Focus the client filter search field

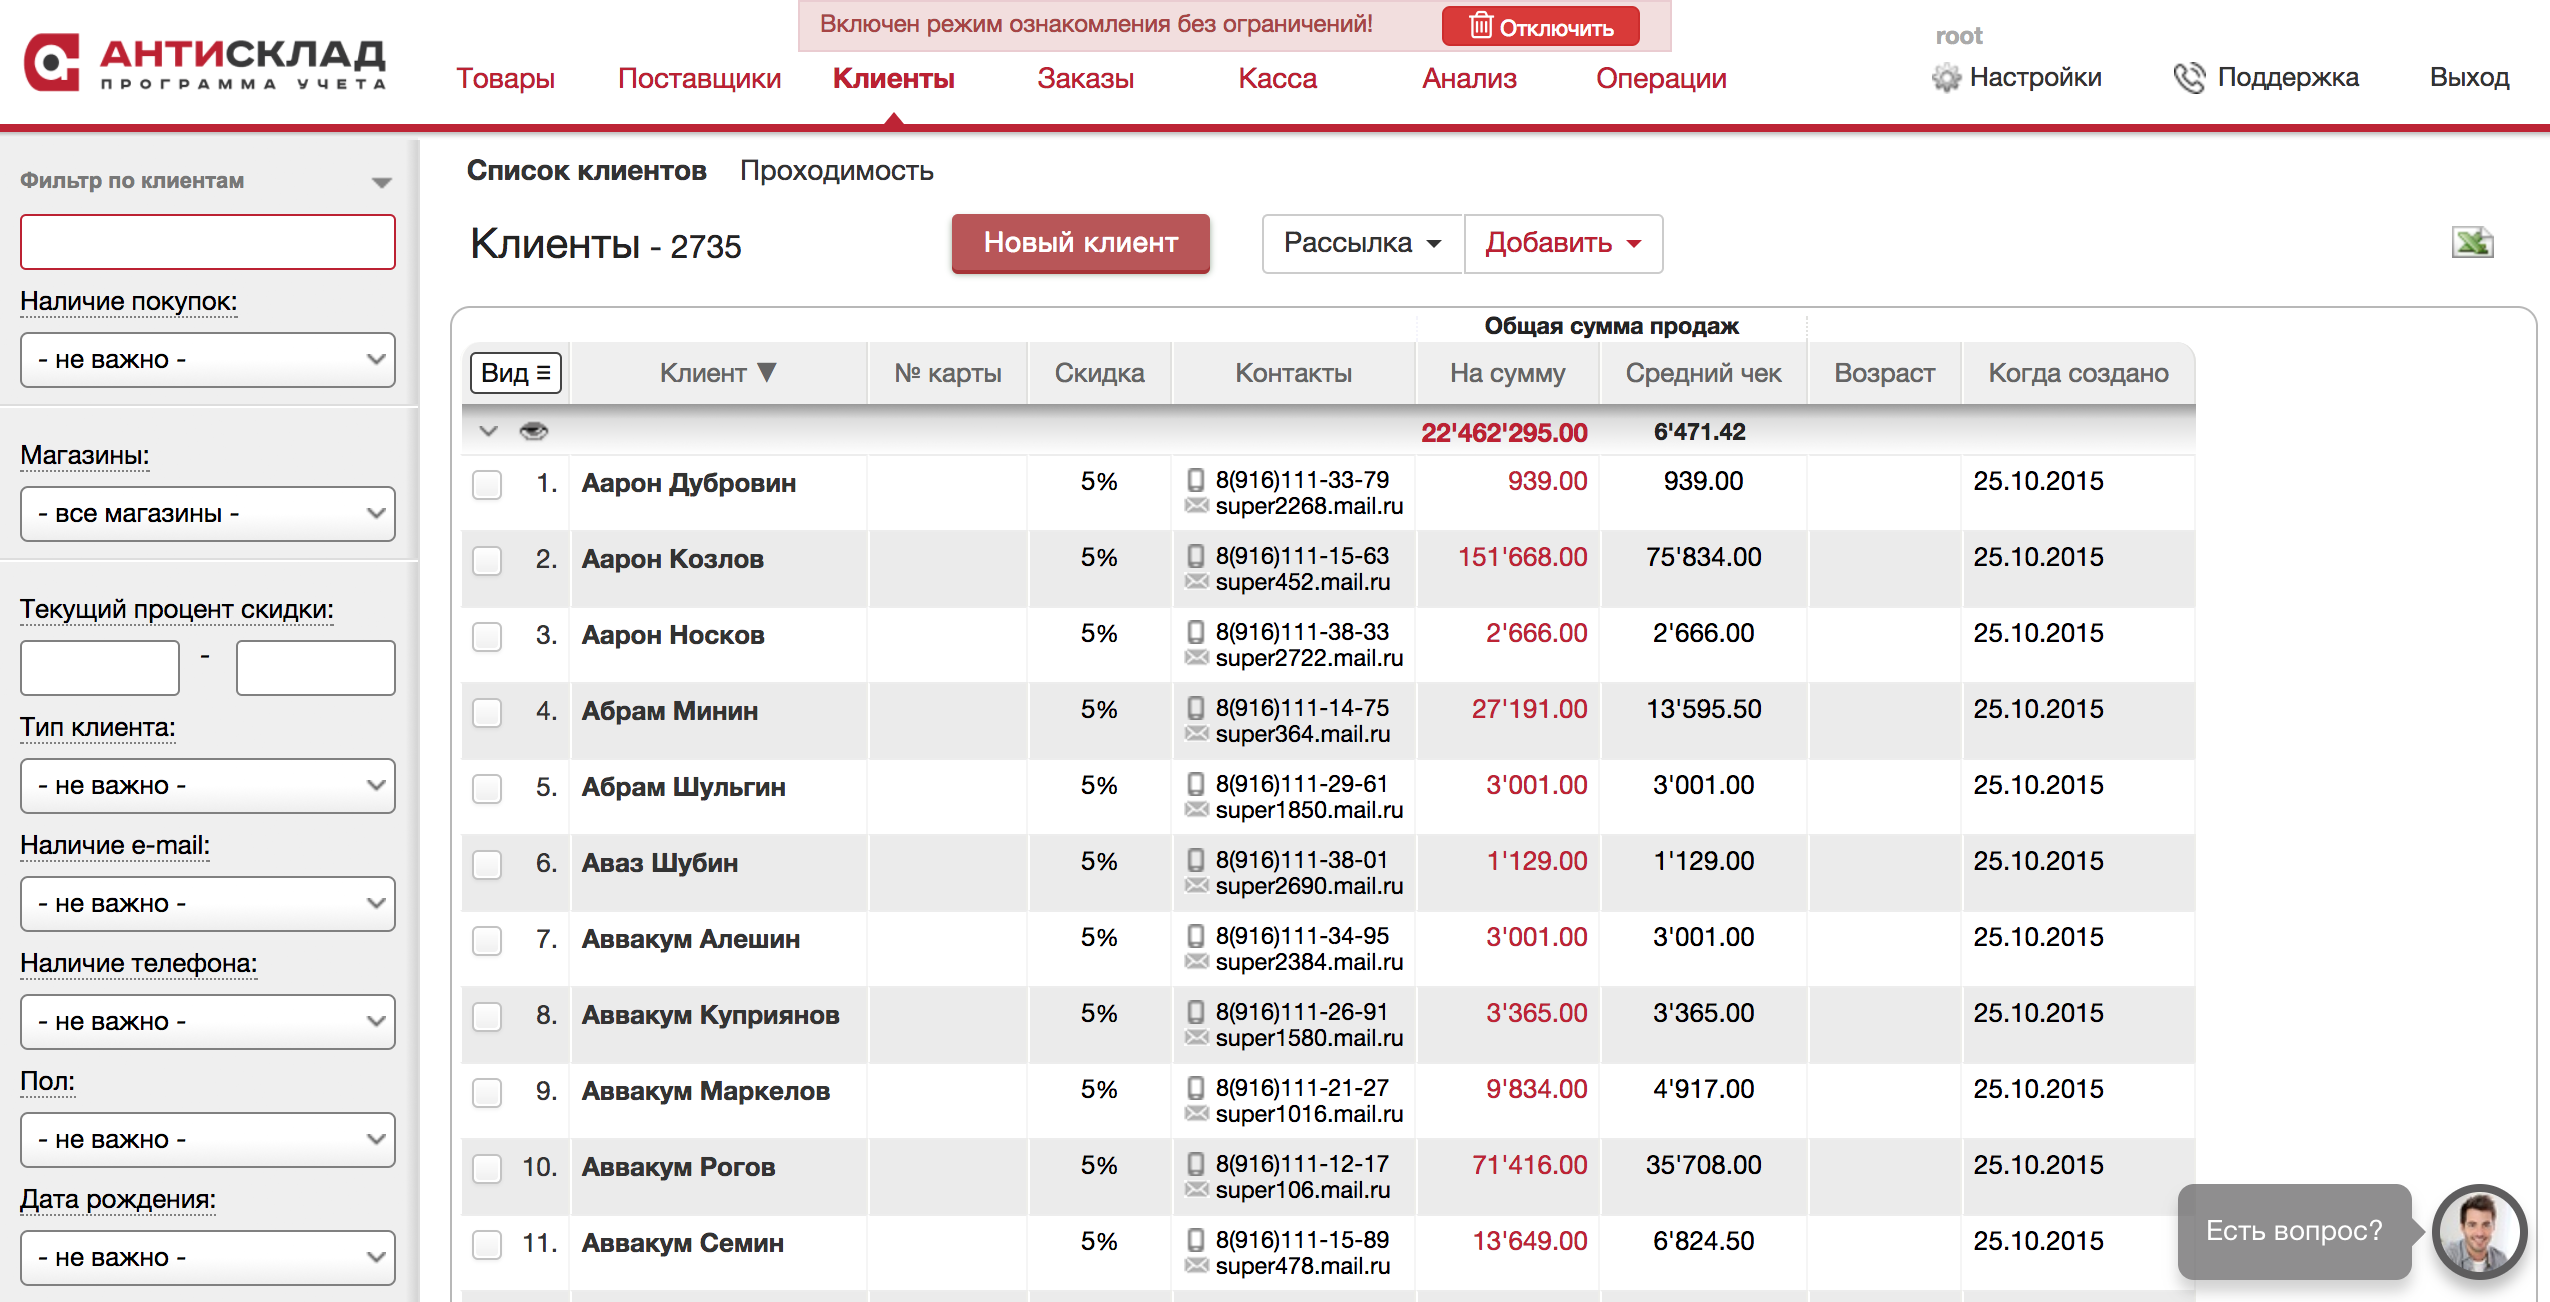point(208,242)
